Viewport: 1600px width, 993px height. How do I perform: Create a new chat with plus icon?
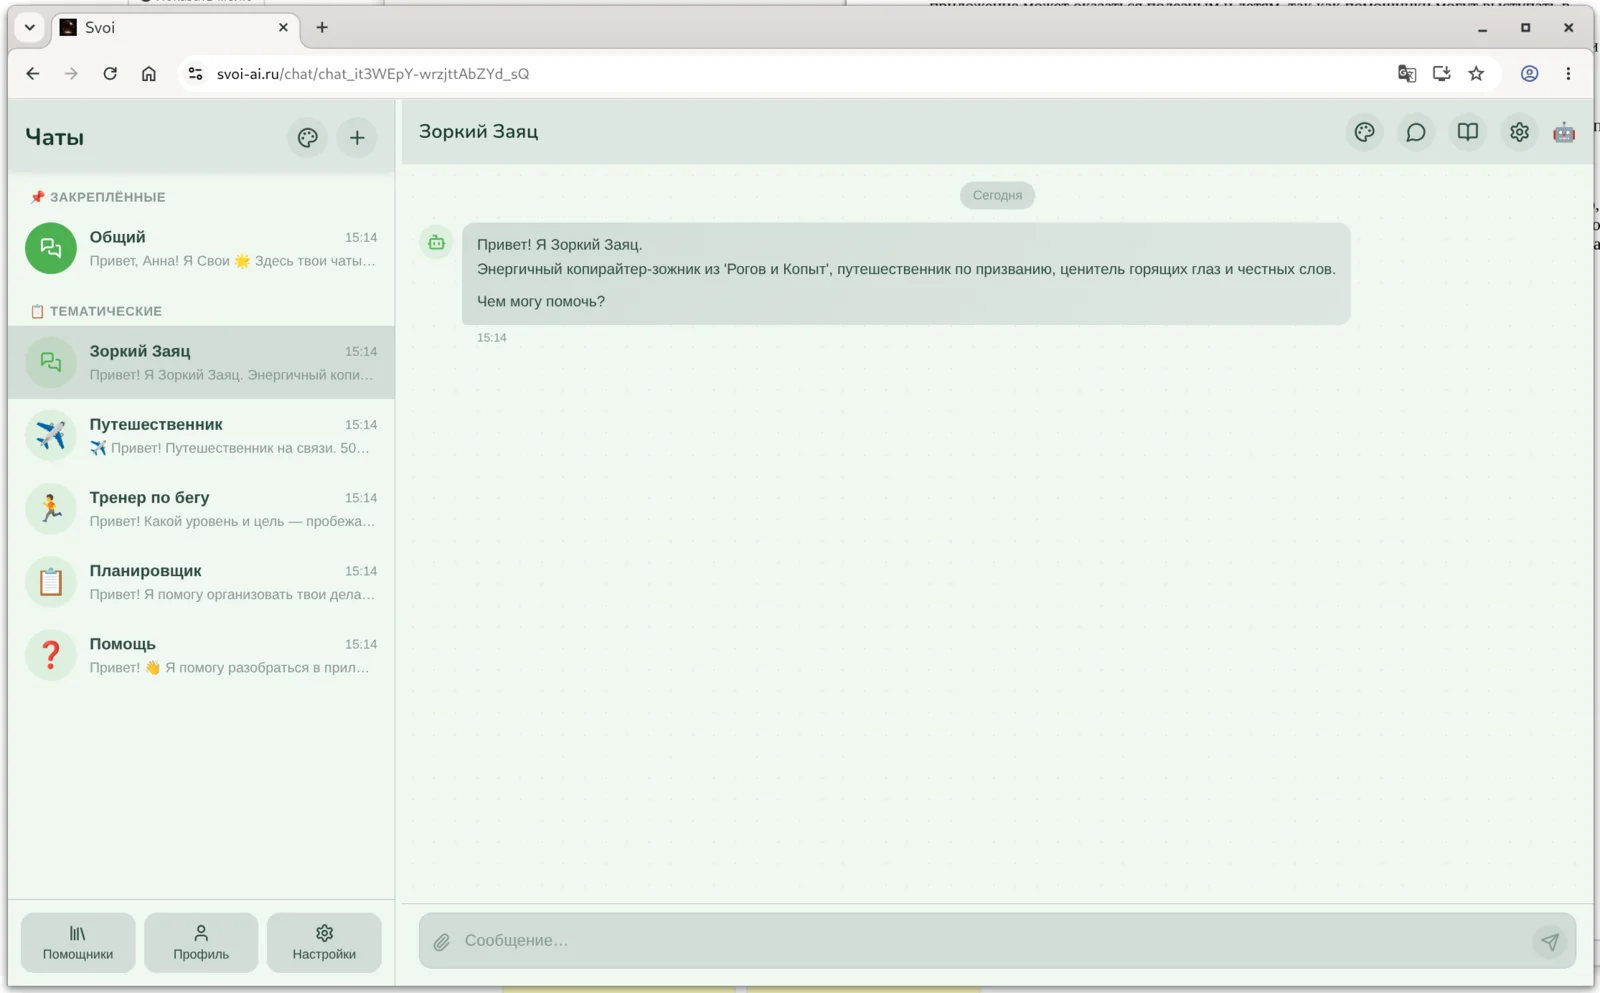(357, 138)
